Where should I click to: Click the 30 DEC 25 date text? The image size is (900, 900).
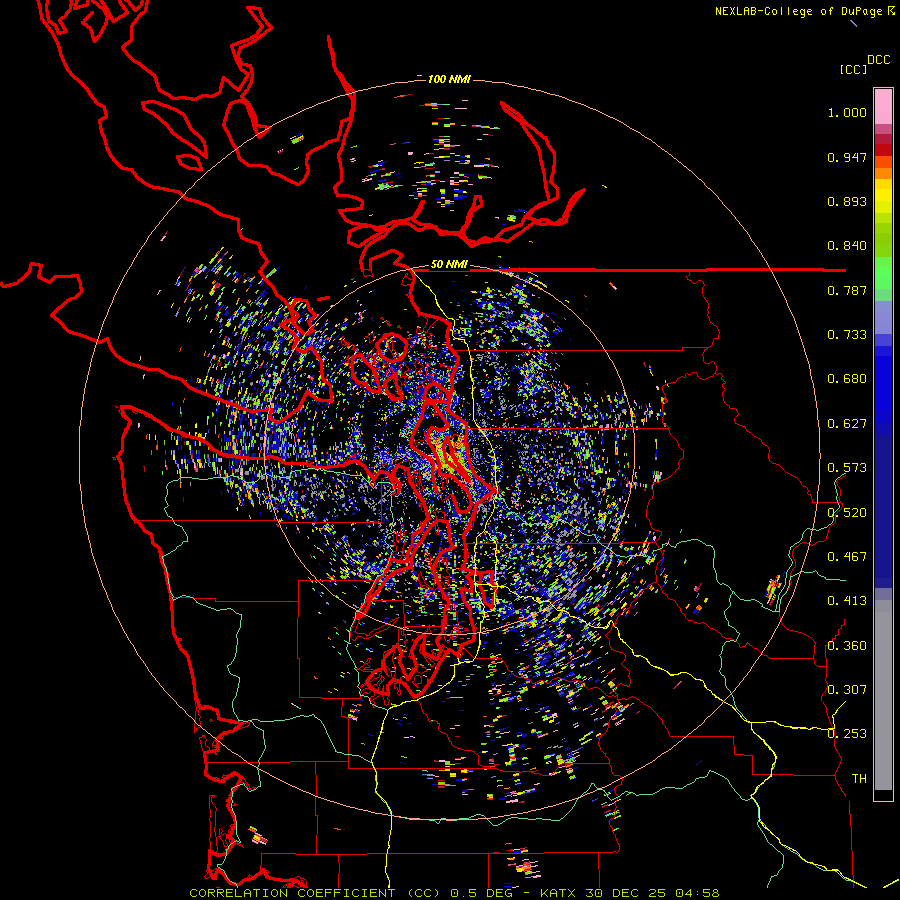pos(626,893)
